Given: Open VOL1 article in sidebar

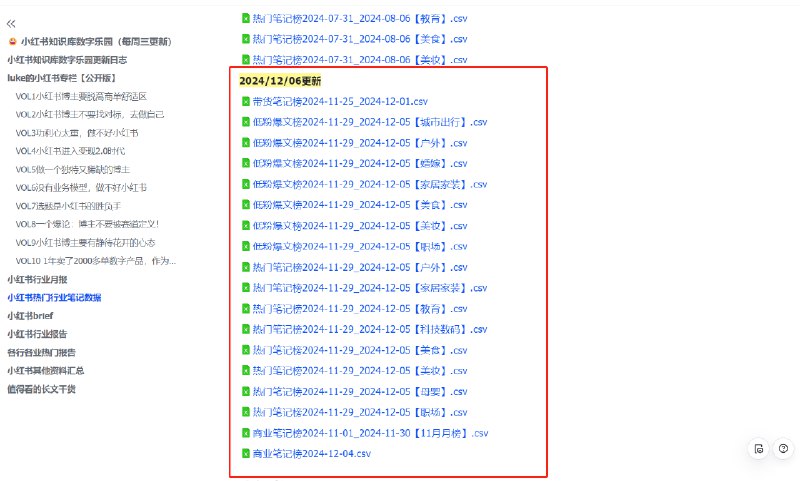Looking at the screenshot, I should (81, 96).
